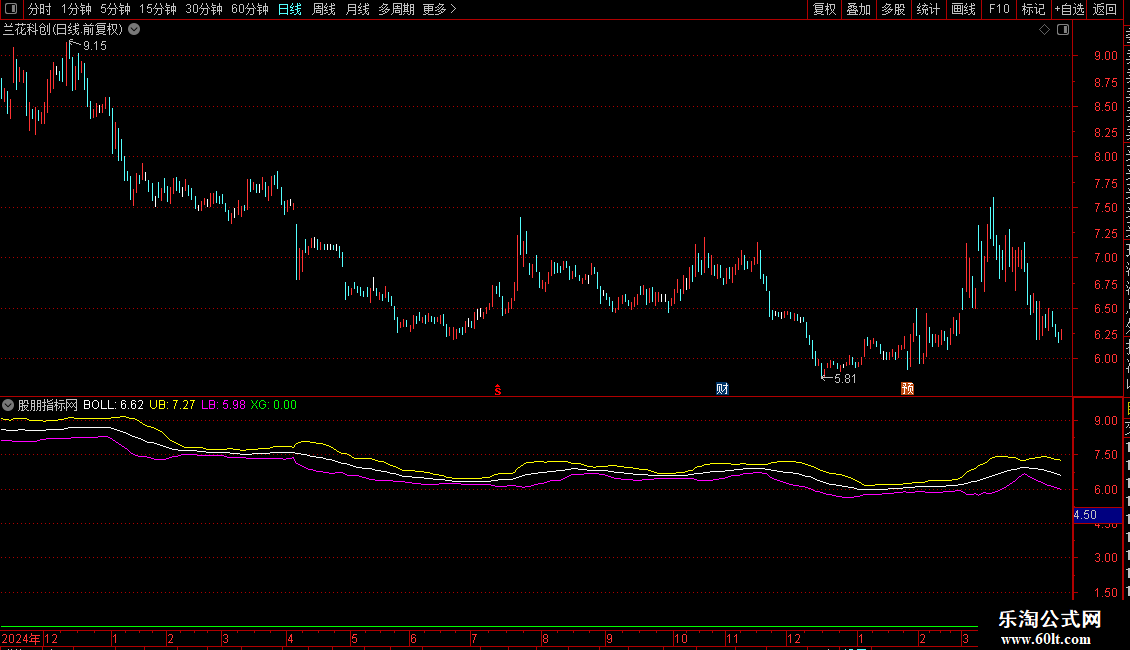This screenshot has height=650, width=1130.
Task: Open 多周期 multi-period view
Action: tap(396, 9)
